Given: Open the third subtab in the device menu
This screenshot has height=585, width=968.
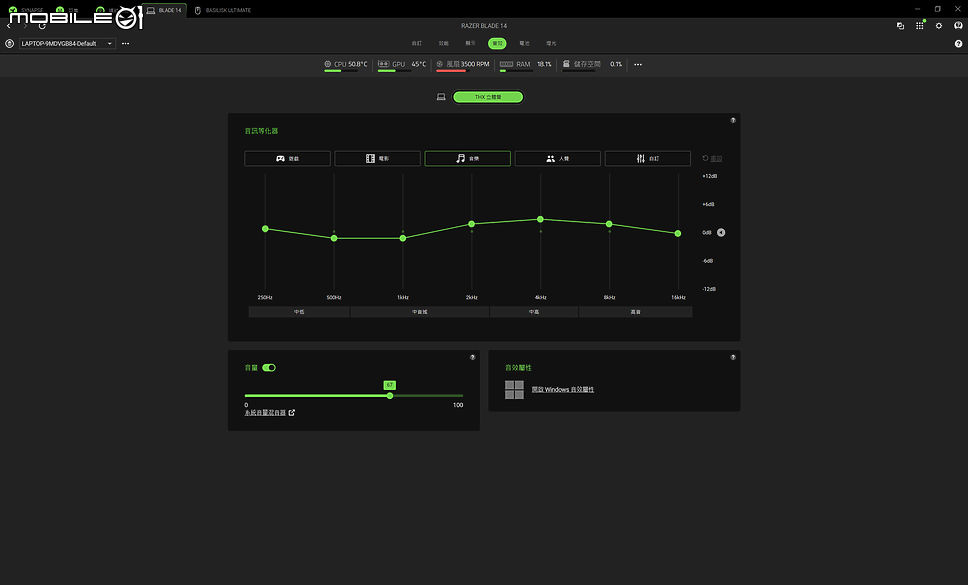Looking at the screenshot, I should pyautogui.click(x=470, y=43).
